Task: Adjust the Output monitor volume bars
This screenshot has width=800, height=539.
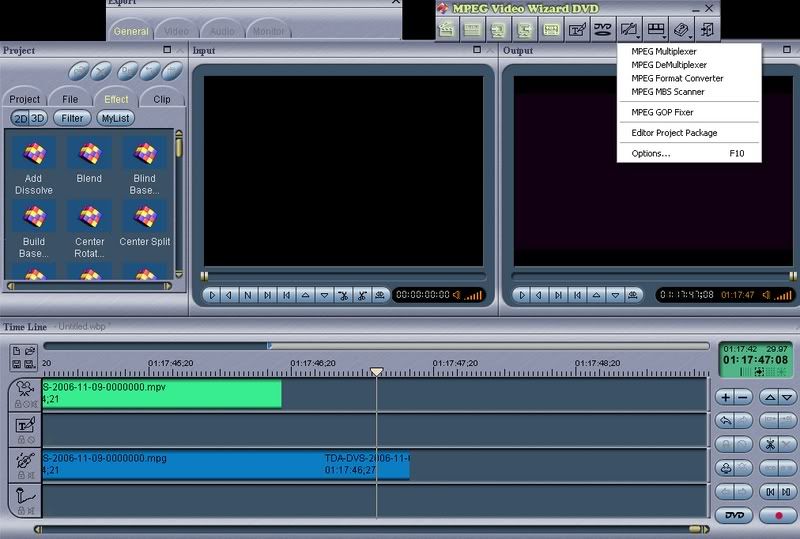Action: pyautogui.click(x=783, y=295)
